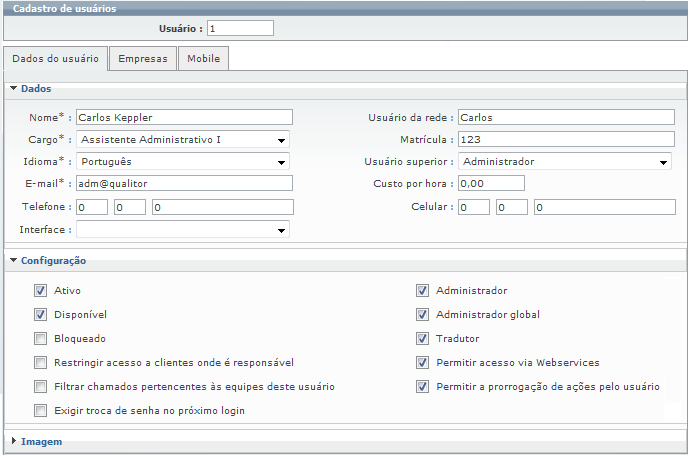Check Exigir troca de senha no próximo login

tap(41, 411)
